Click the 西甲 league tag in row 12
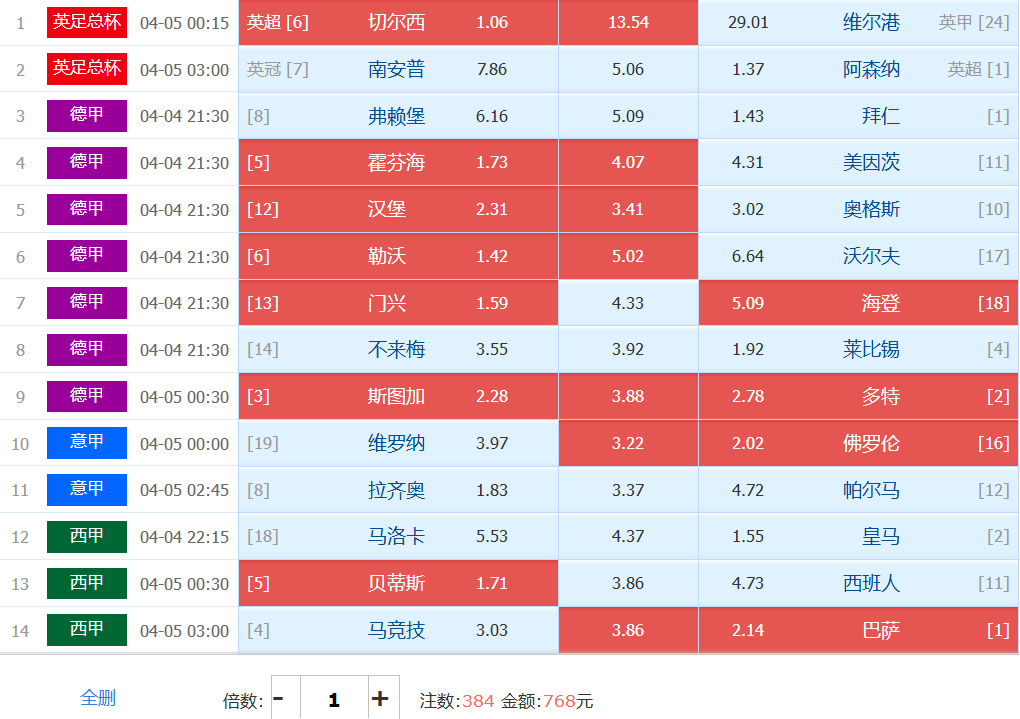This screenshot has width=1020, height=719. 87,537
